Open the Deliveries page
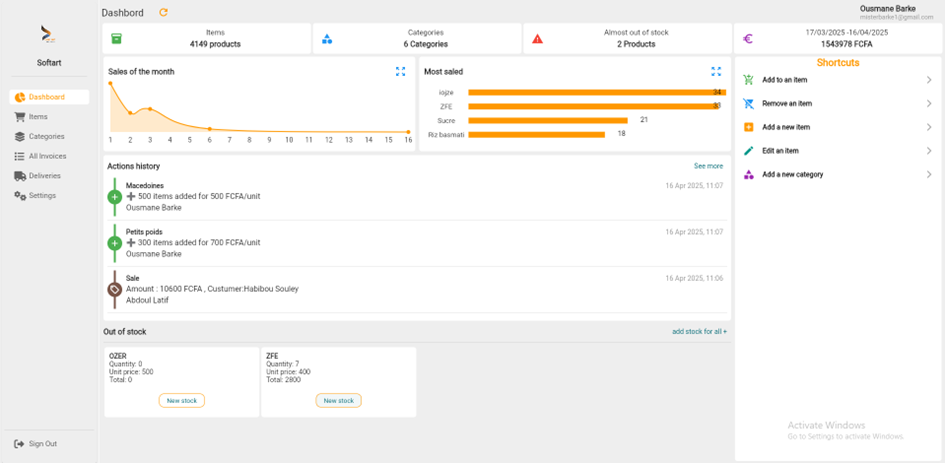The width and height of the screenshot is (945, 463). click(44, 176)
